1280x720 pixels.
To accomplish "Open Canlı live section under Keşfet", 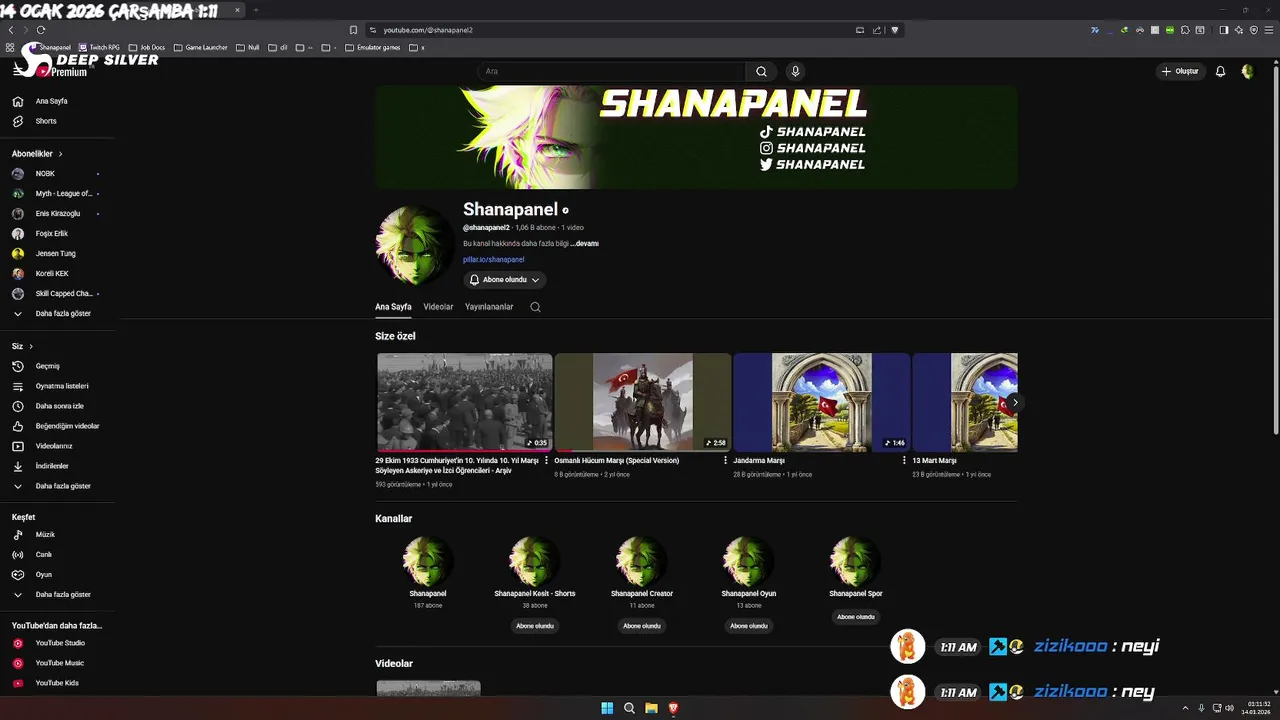I will coord(43,555).
